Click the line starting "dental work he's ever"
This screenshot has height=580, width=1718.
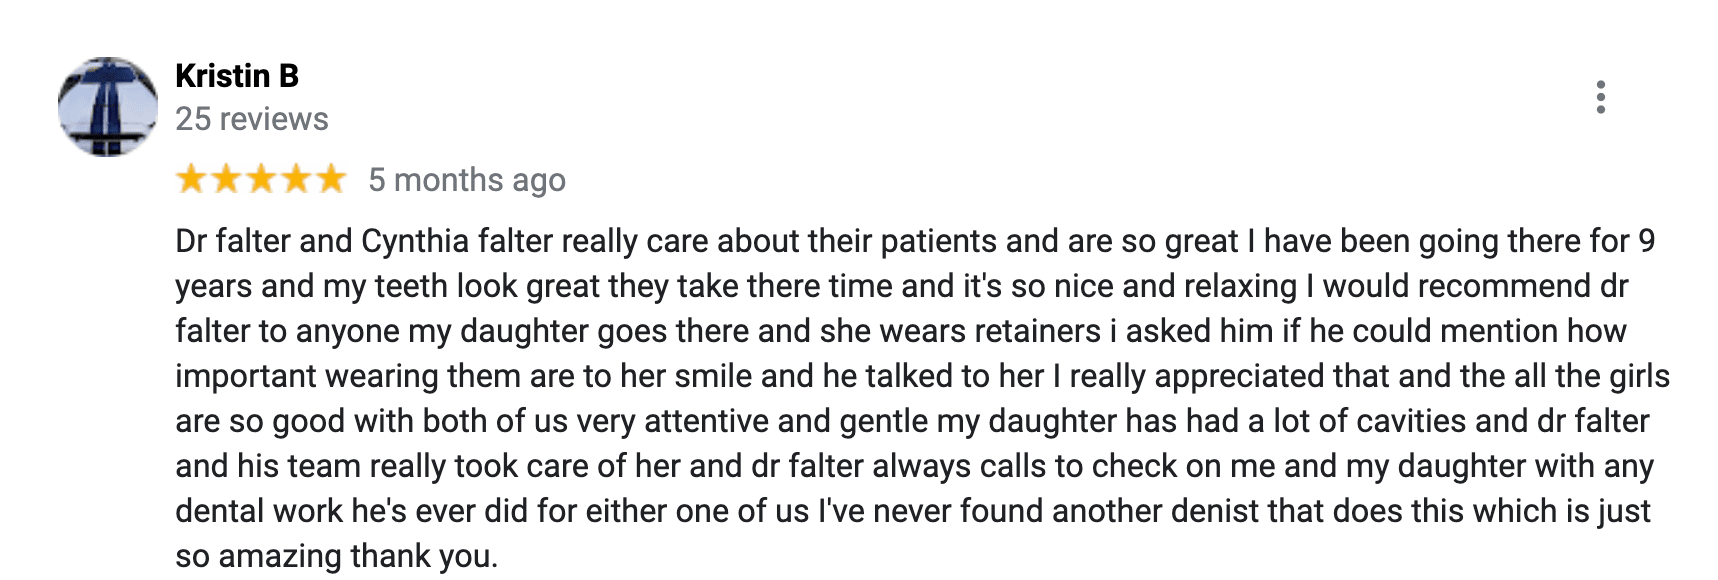[910, 511]
